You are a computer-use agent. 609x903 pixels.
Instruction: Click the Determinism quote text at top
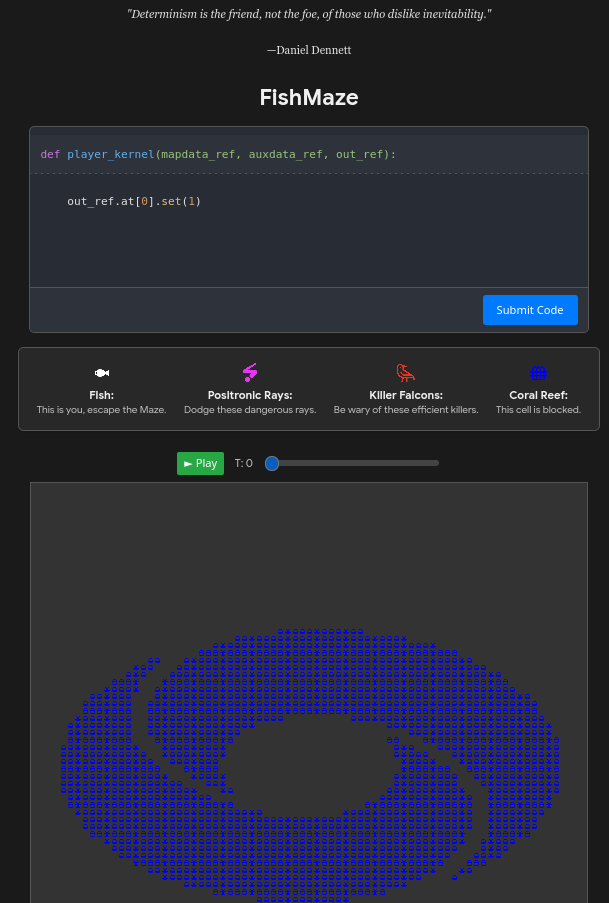pos(309,14)
